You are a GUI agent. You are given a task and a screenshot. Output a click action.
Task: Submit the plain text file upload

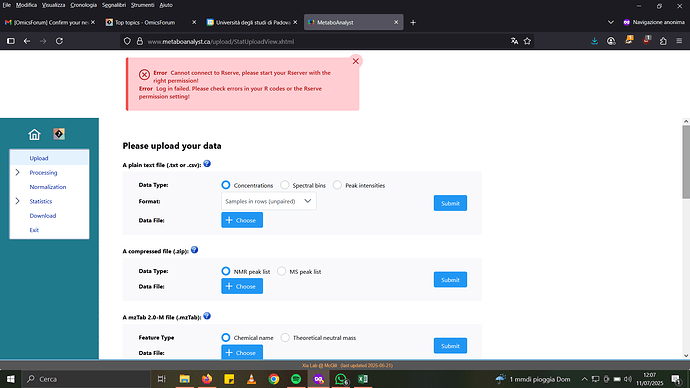click(450, 203)
